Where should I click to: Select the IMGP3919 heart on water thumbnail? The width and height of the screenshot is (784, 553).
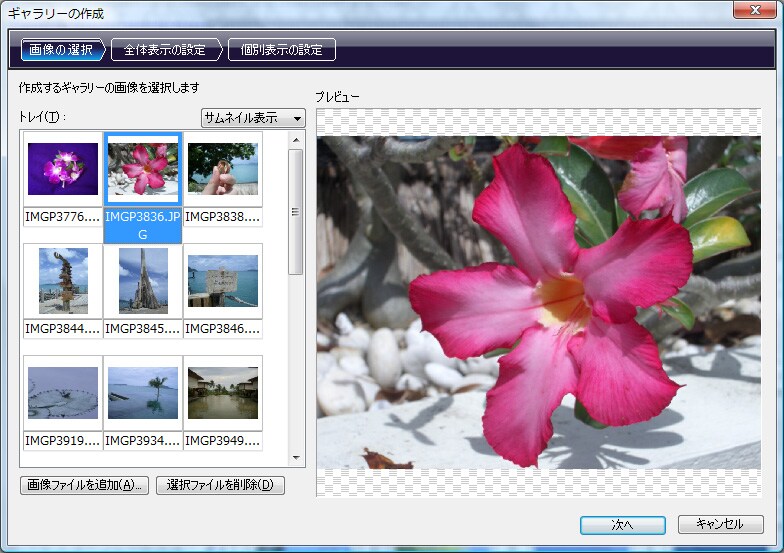(x=63, y=393)
